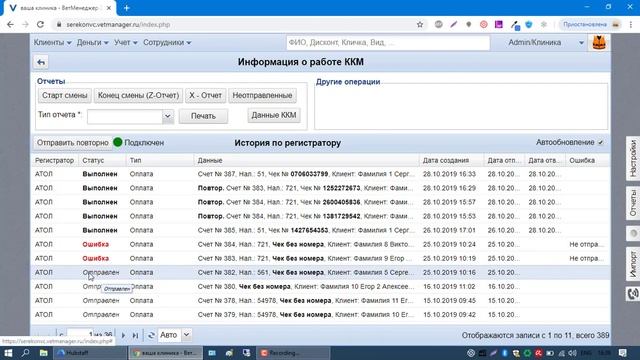Open the Отчеты side tab
The image size is (640, 360).
[633, 203]
